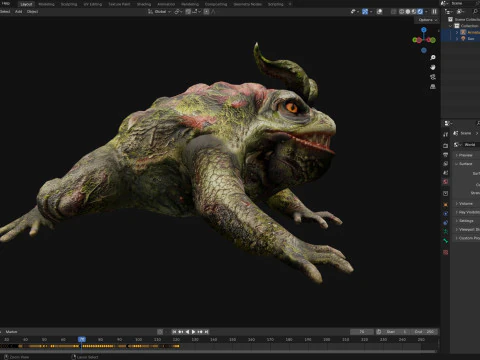This screenshot has width=480, height=360.
Task: Open the Options dropdown in viewport
Action: [x=427, y=20]
